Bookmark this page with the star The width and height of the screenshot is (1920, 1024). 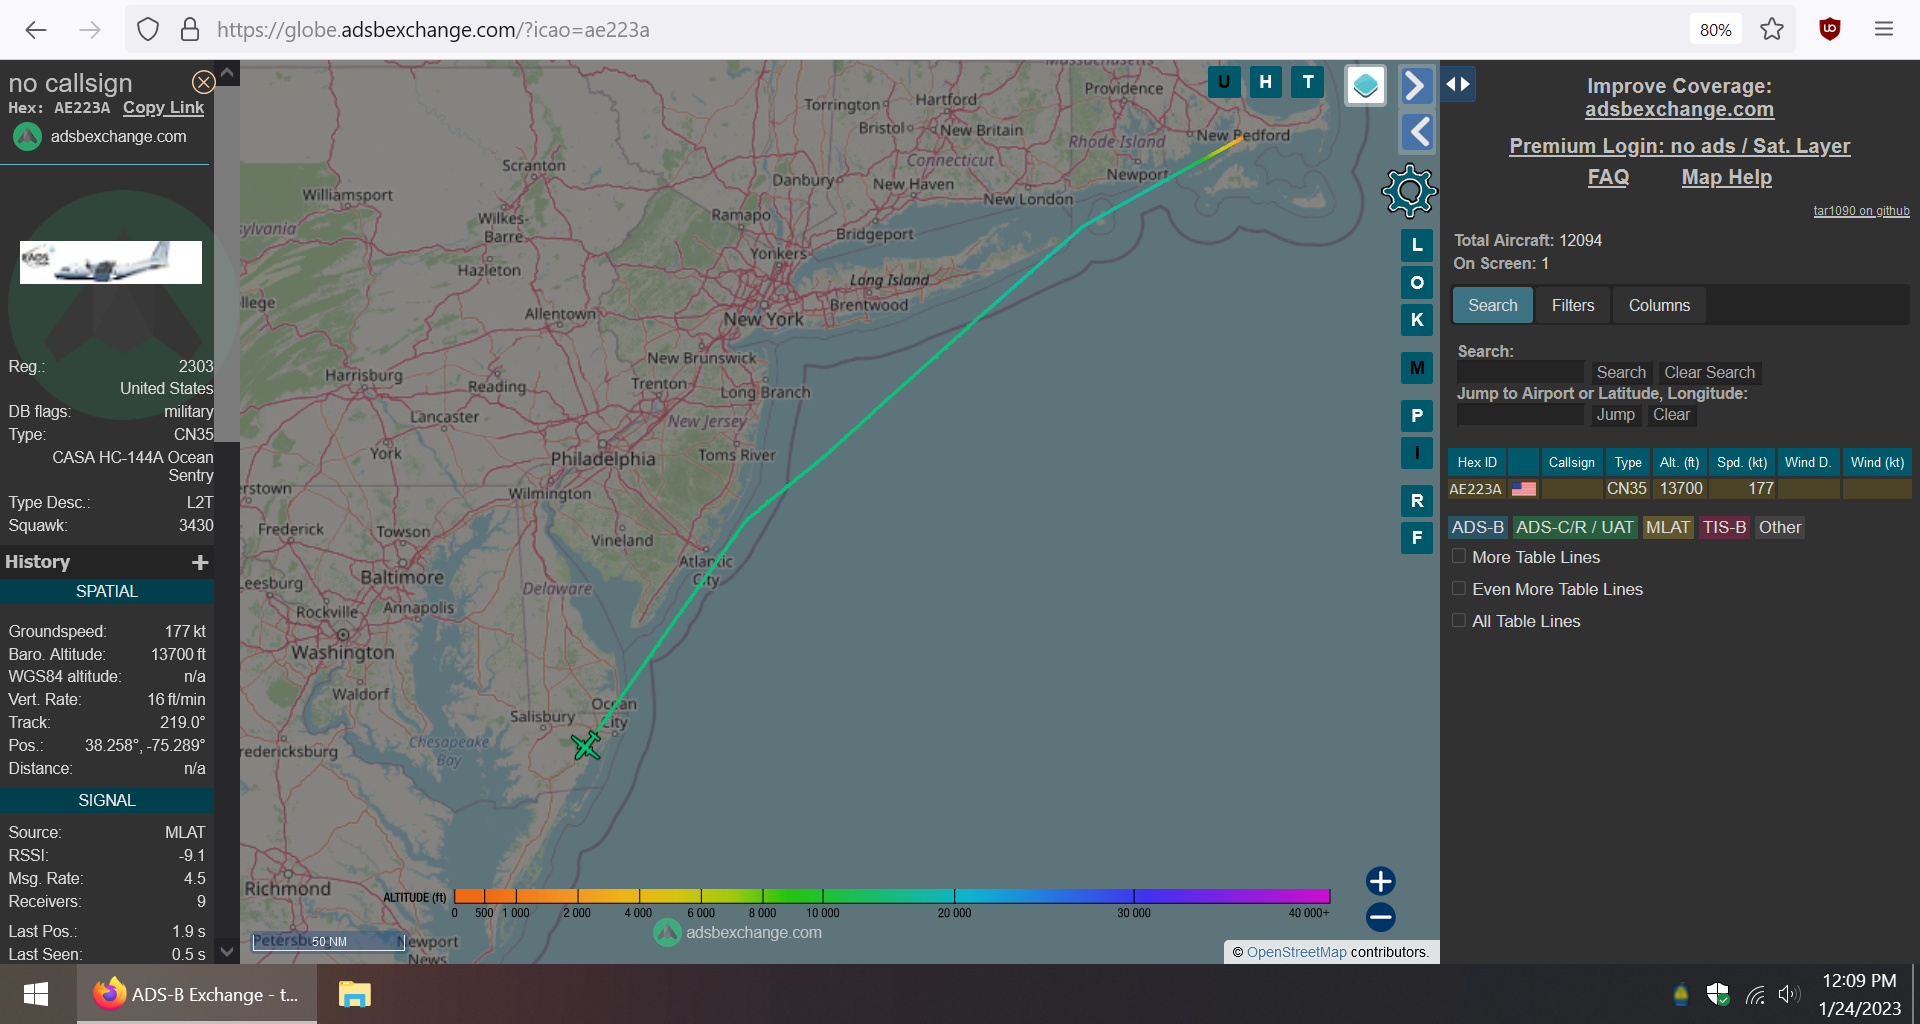(x=1772, y=30)
